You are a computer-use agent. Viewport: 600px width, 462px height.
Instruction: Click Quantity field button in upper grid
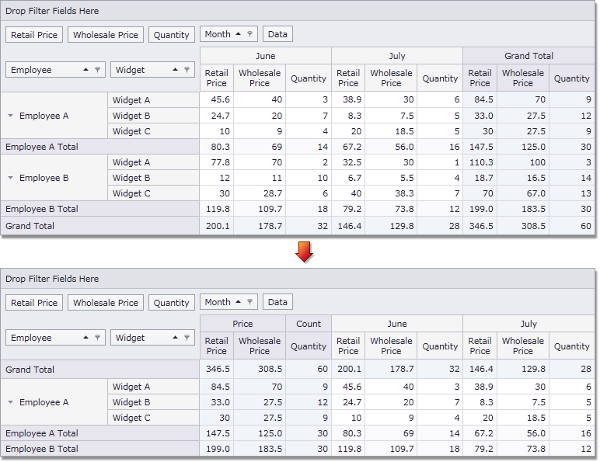pos(171,34)
